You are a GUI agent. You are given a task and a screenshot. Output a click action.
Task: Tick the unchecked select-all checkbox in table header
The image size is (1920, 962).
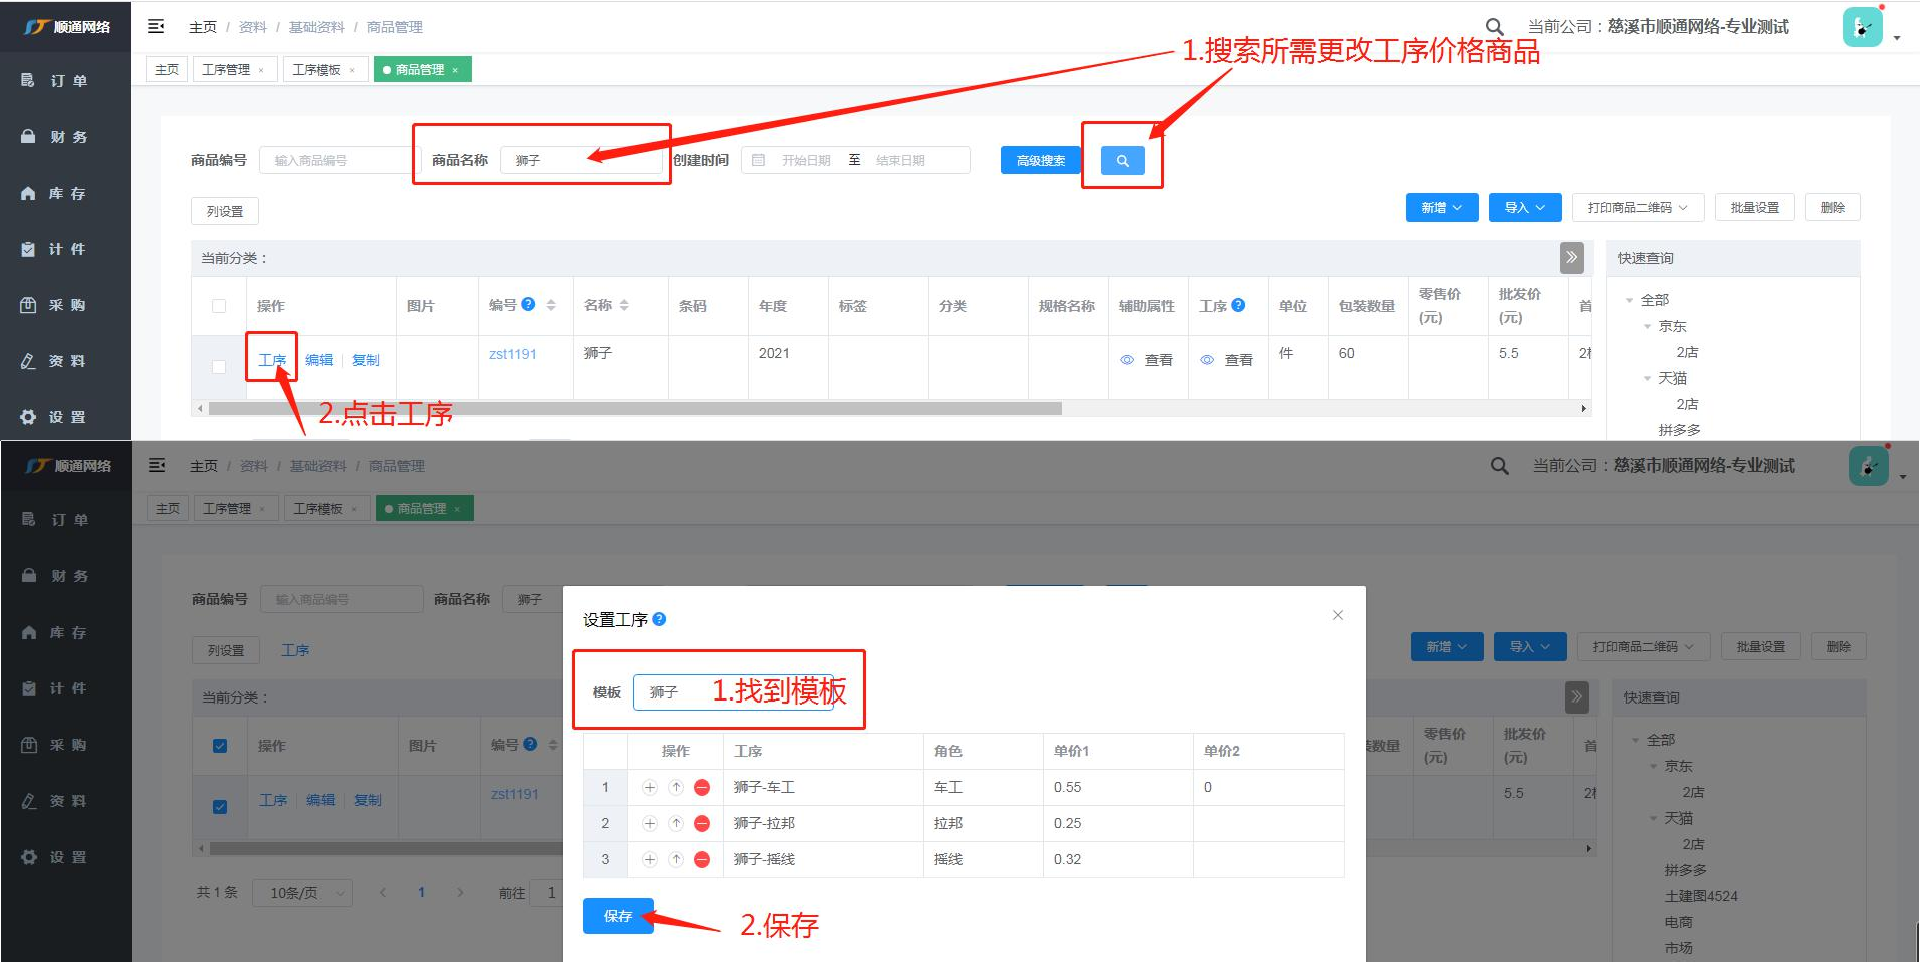click(219, 306)
